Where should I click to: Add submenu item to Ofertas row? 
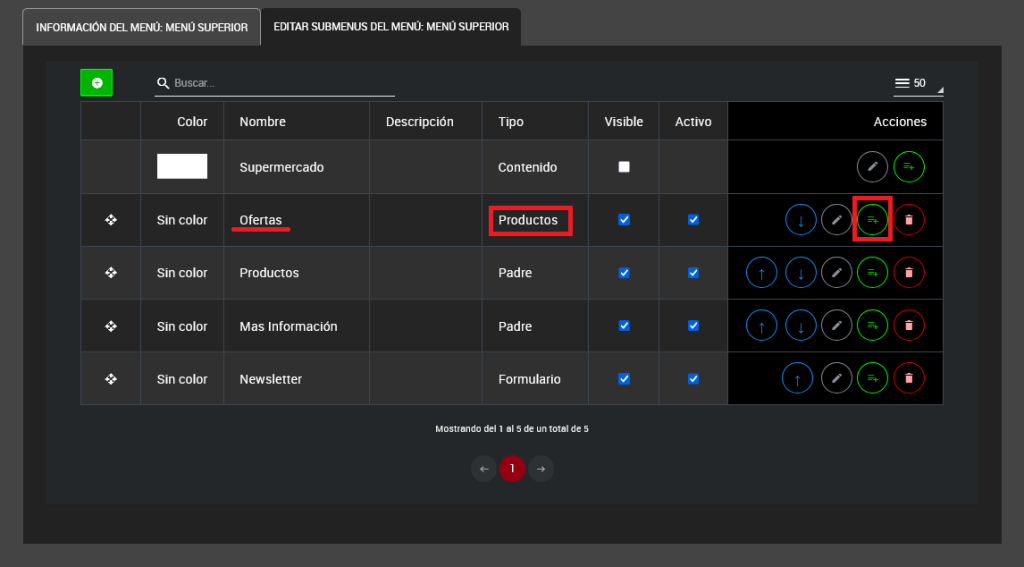873,220
